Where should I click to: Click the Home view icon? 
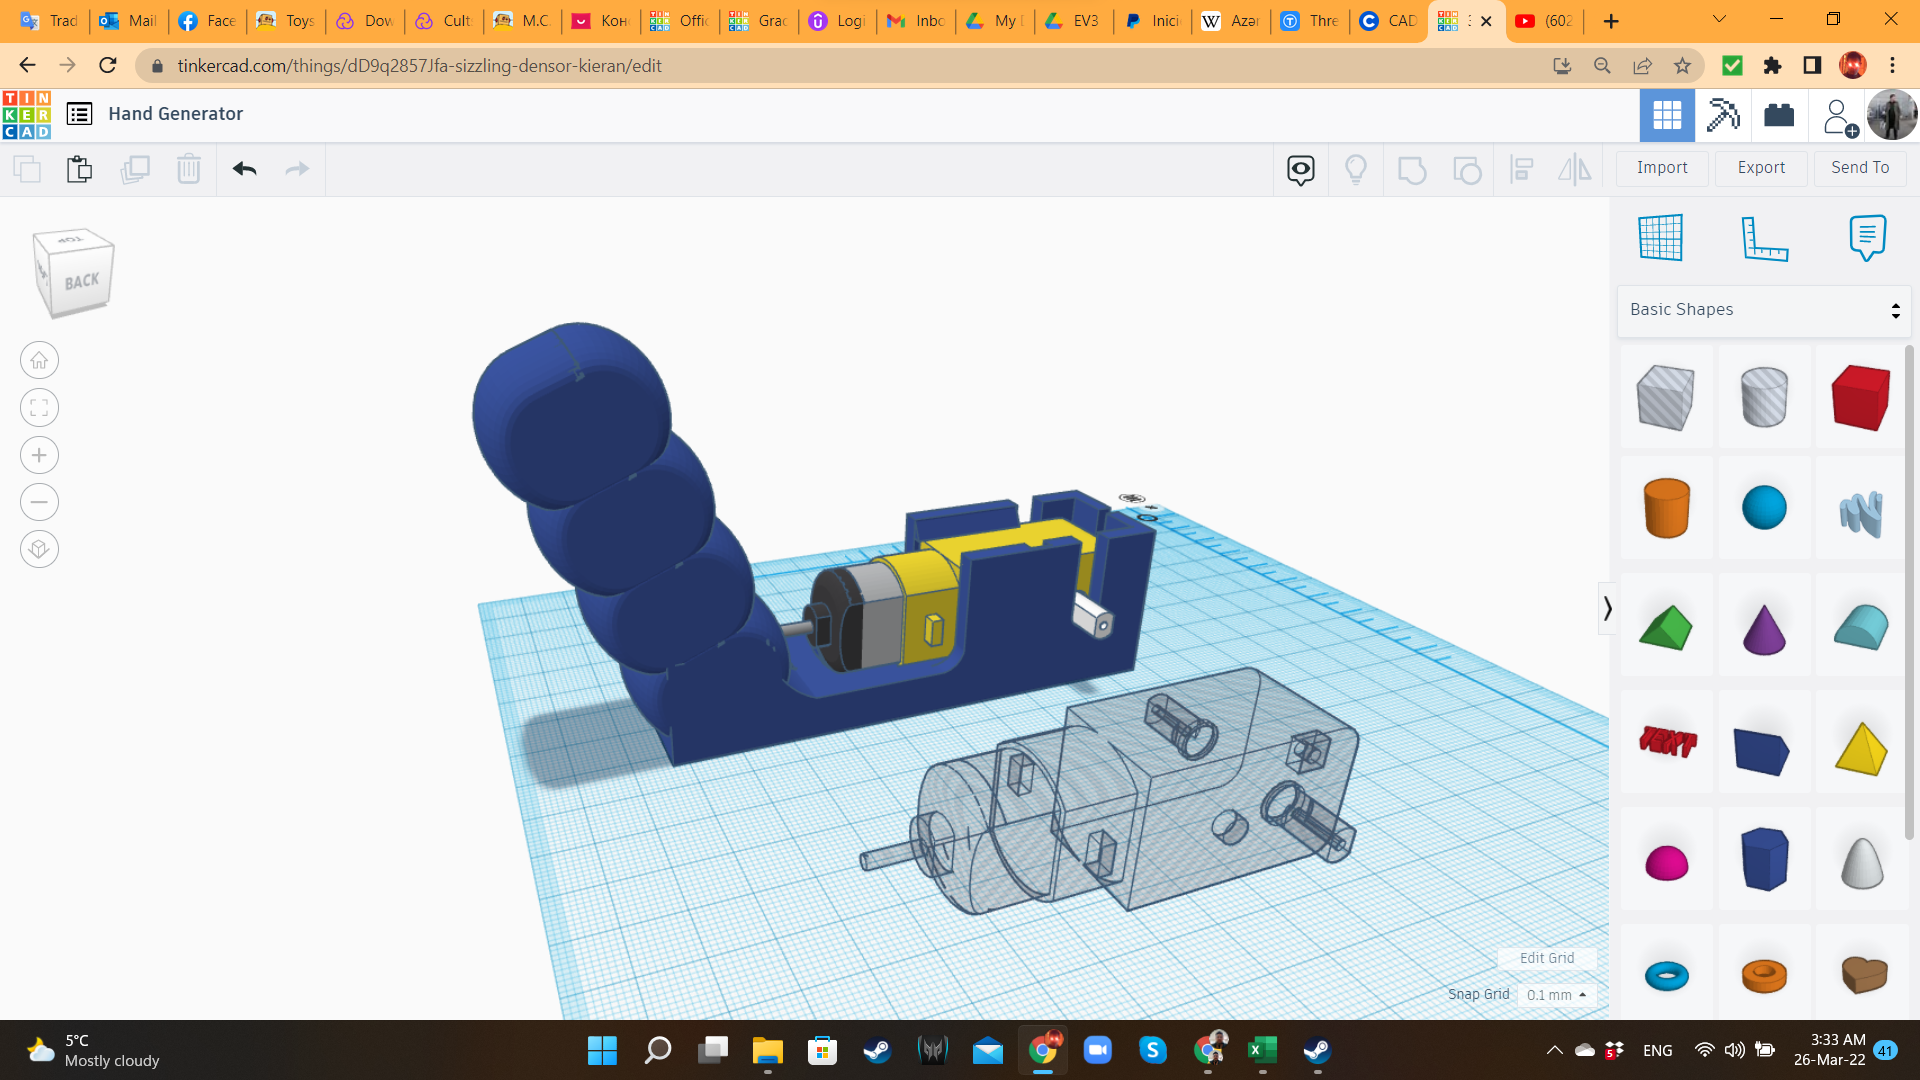39,360
